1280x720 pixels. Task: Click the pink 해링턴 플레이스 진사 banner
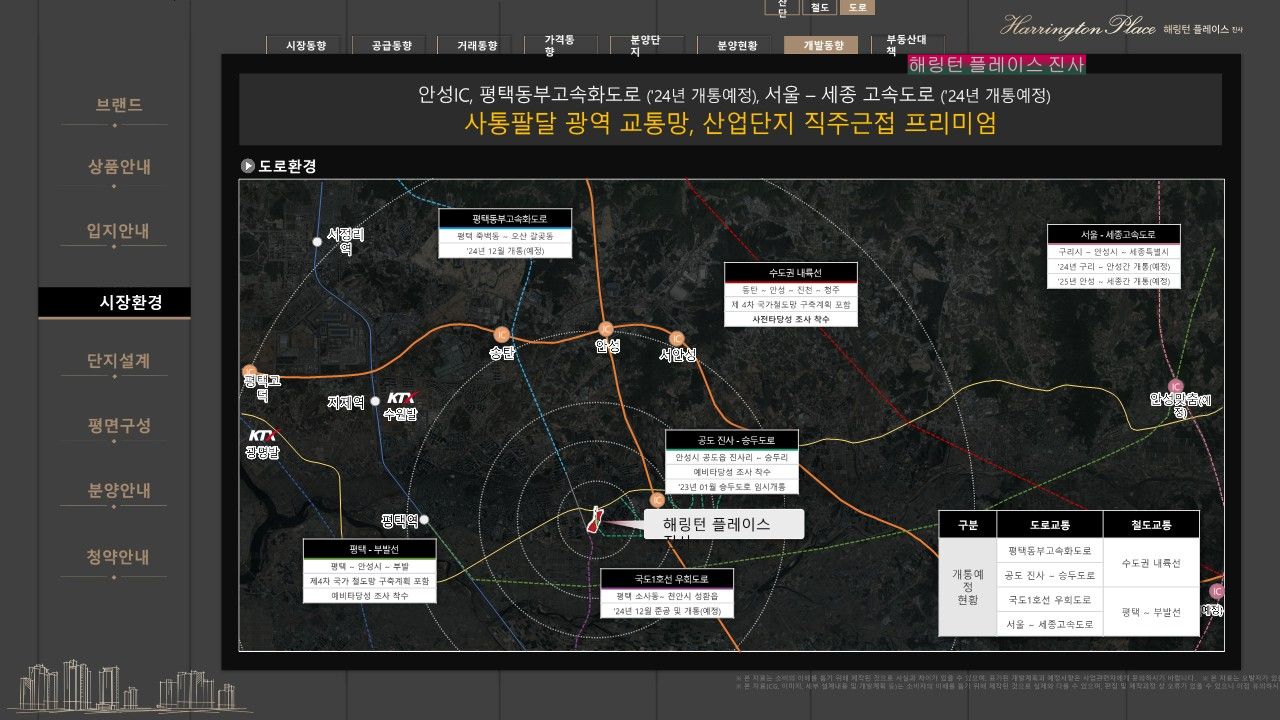pyautogui.click(x=996, y=65)
